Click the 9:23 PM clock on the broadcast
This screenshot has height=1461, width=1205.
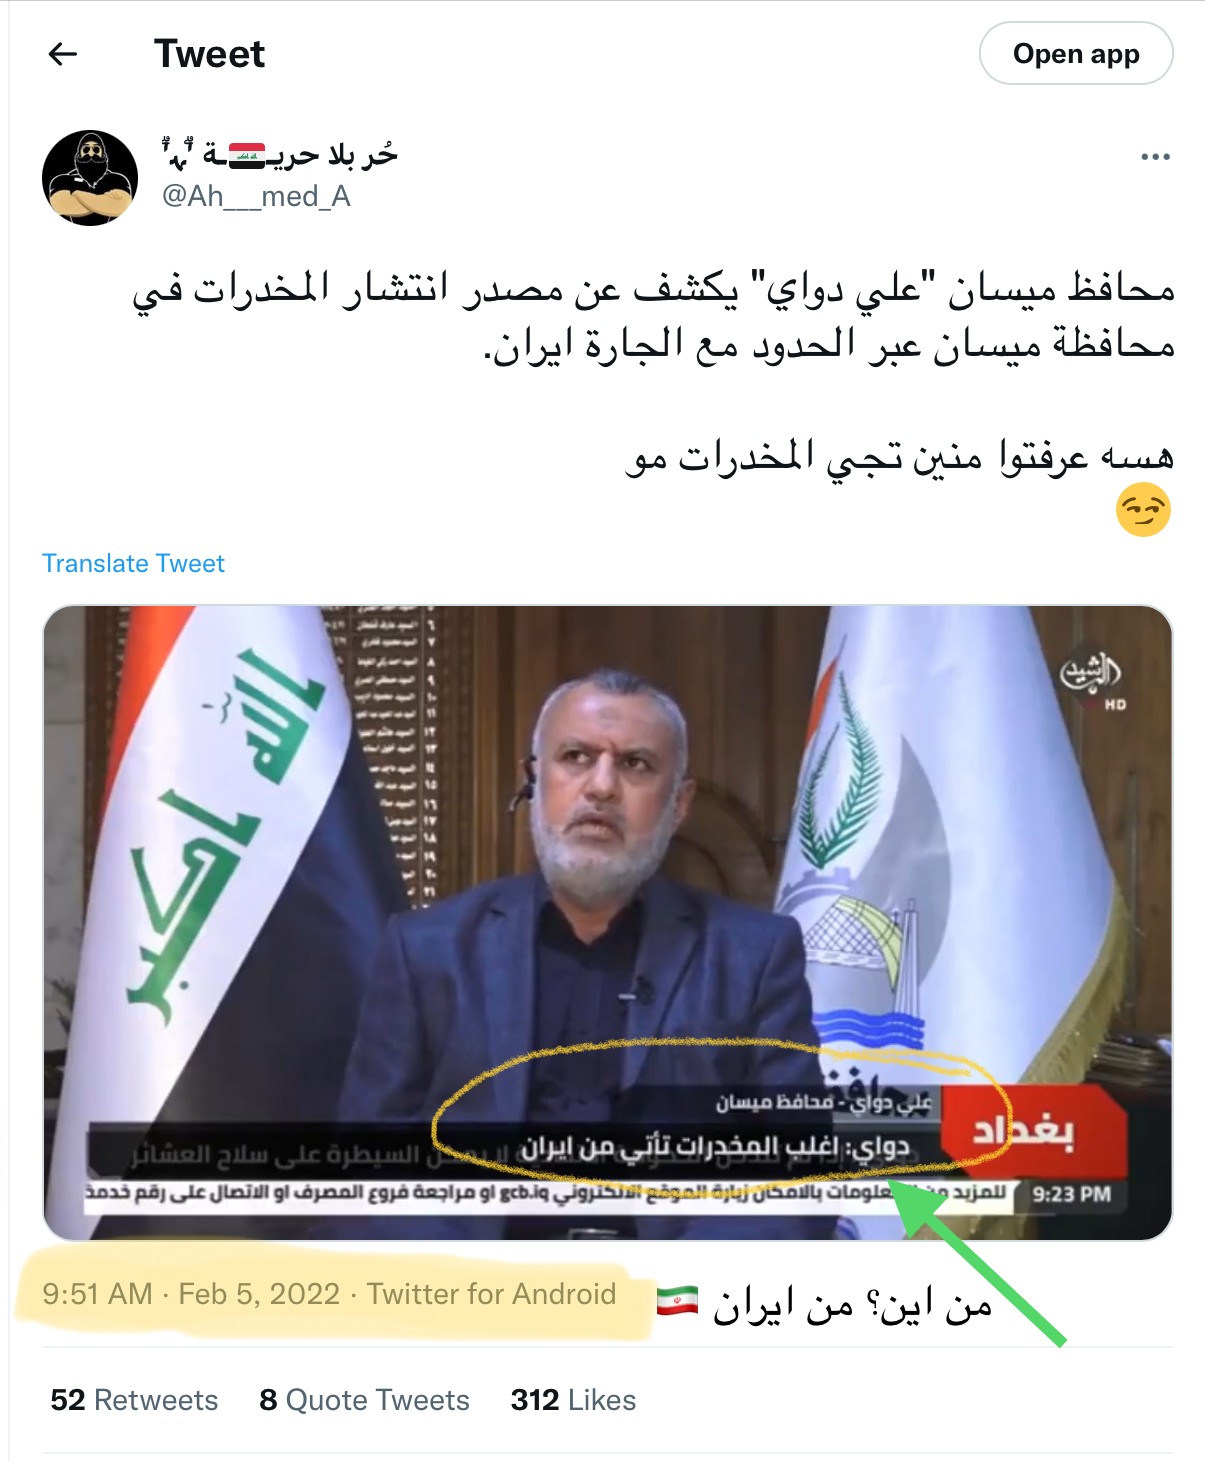1071,1195
